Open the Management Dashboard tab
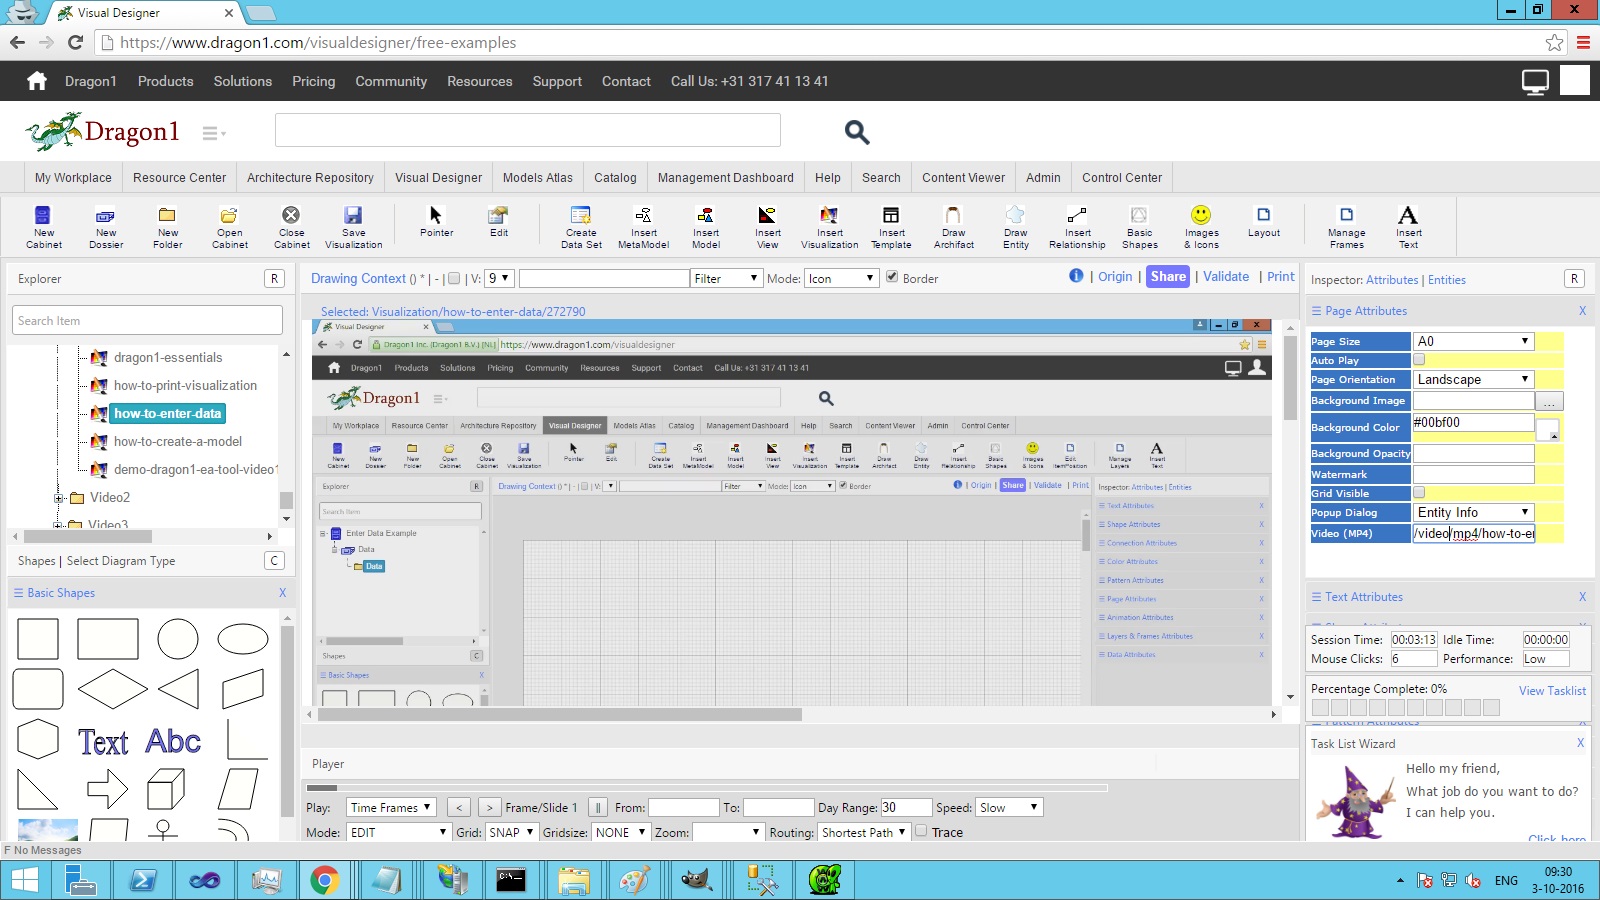This screenshot has height=900, width=1600. pos(725,177)
